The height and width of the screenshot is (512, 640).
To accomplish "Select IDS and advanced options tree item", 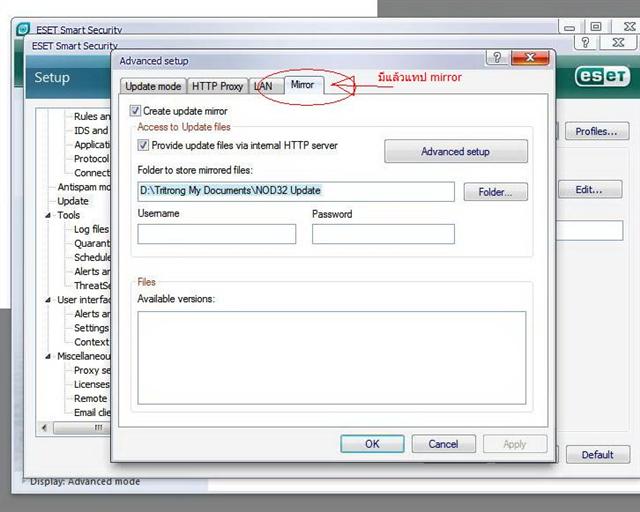I will tap(91, 131).
